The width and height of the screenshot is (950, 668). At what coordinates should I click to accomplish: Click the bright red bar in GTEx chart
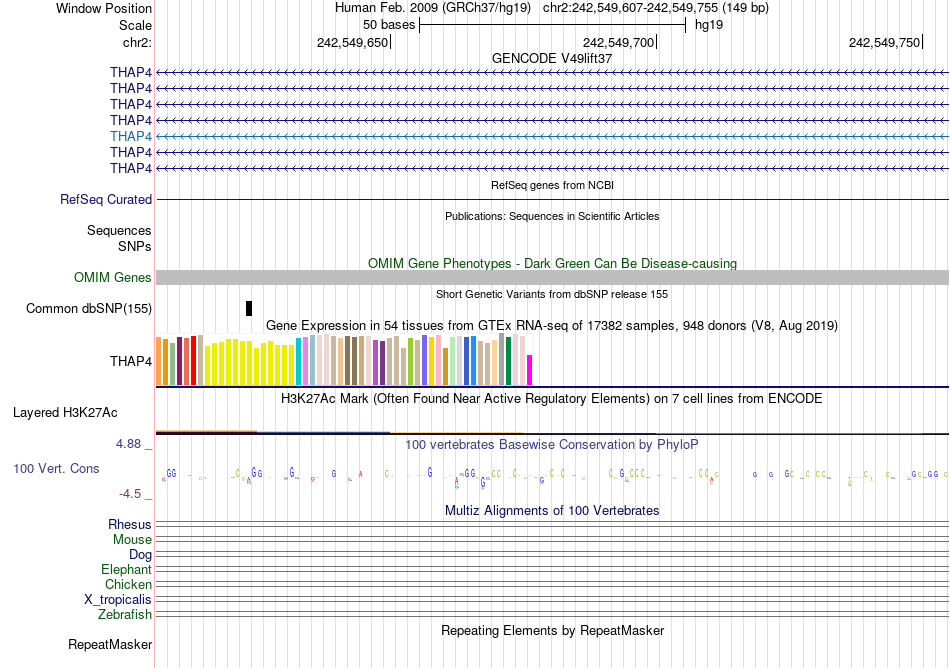coord(193,360)
